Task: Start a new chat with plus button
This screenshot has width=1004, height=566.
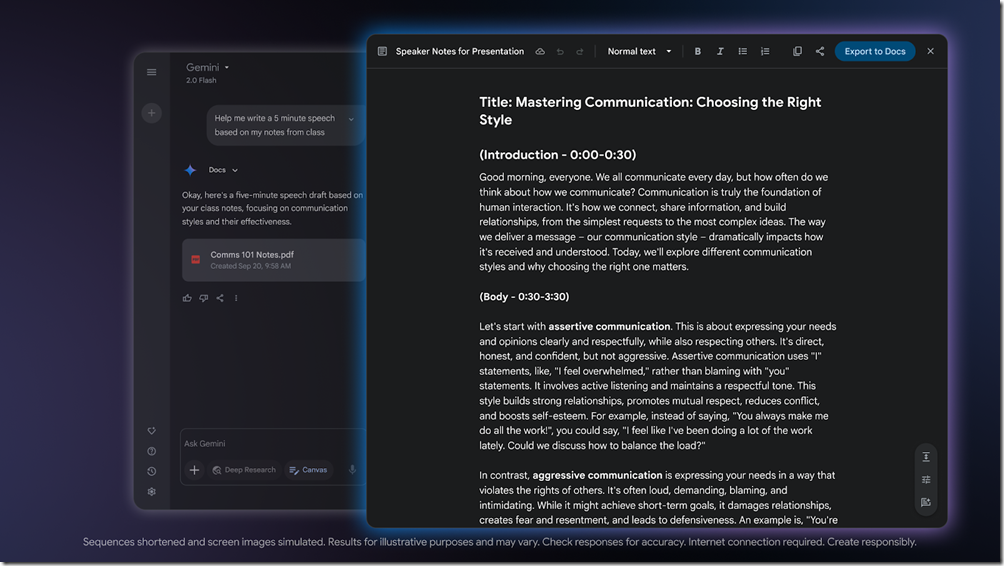Action: (x=152, y=113)
